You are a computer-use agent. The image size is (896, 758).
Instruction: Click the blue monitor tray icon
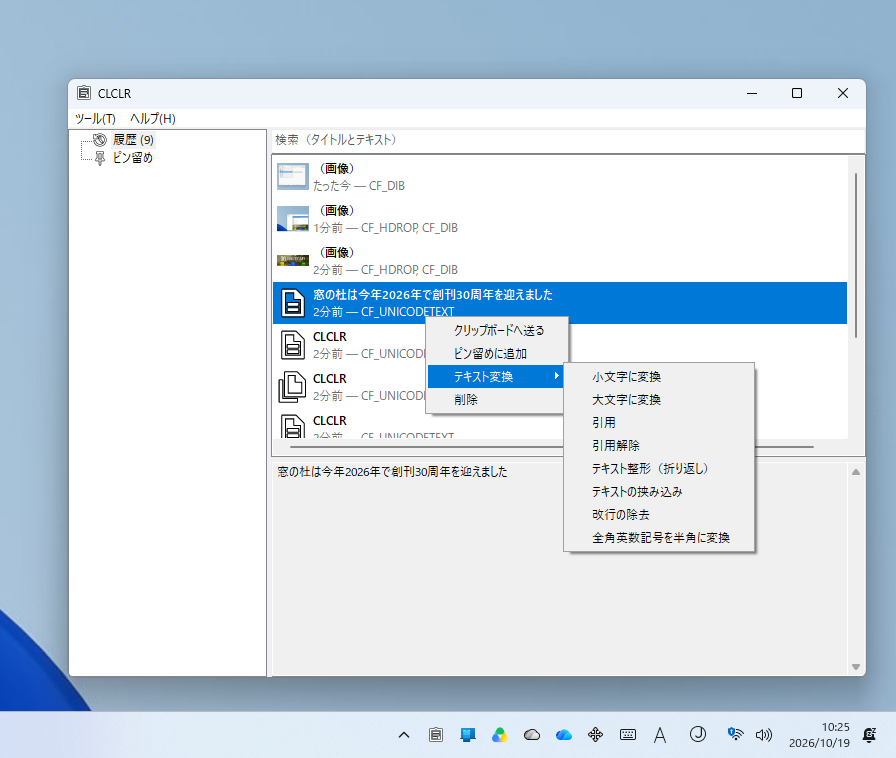pos(468,735)
